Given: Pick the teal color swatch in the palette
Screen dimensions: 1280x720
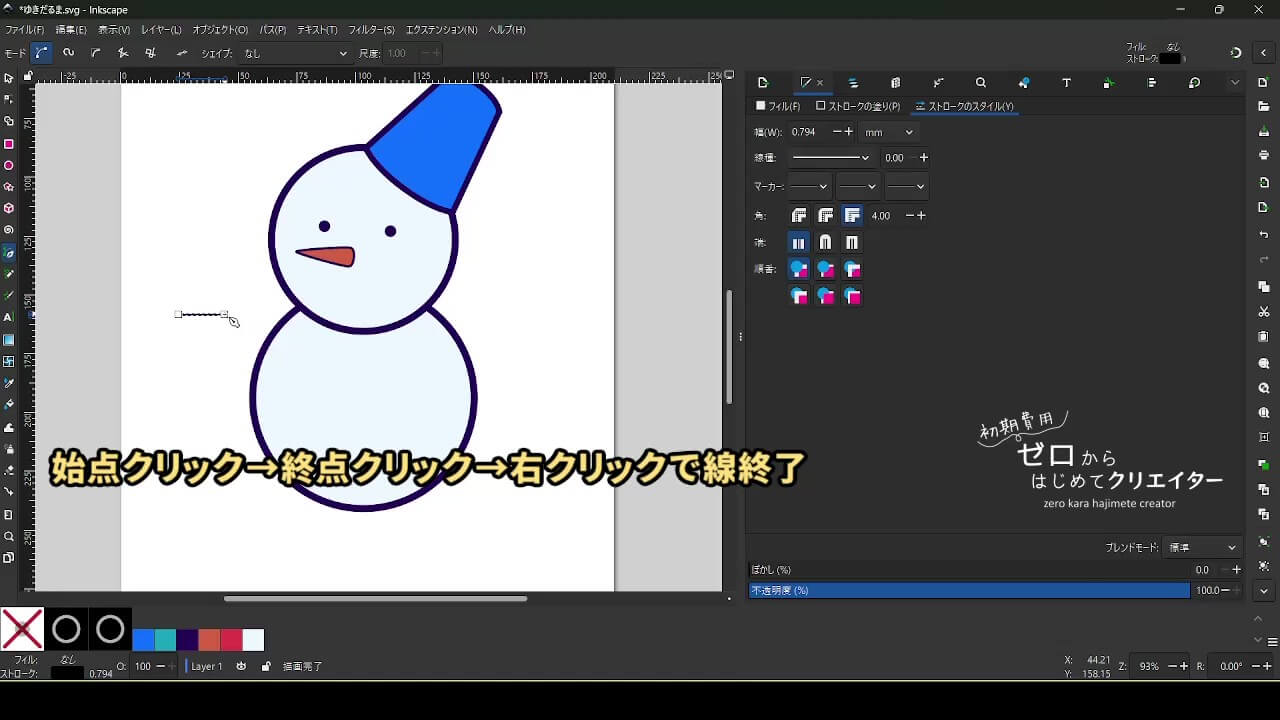Looking at the screenshot, I should [165, 640].
